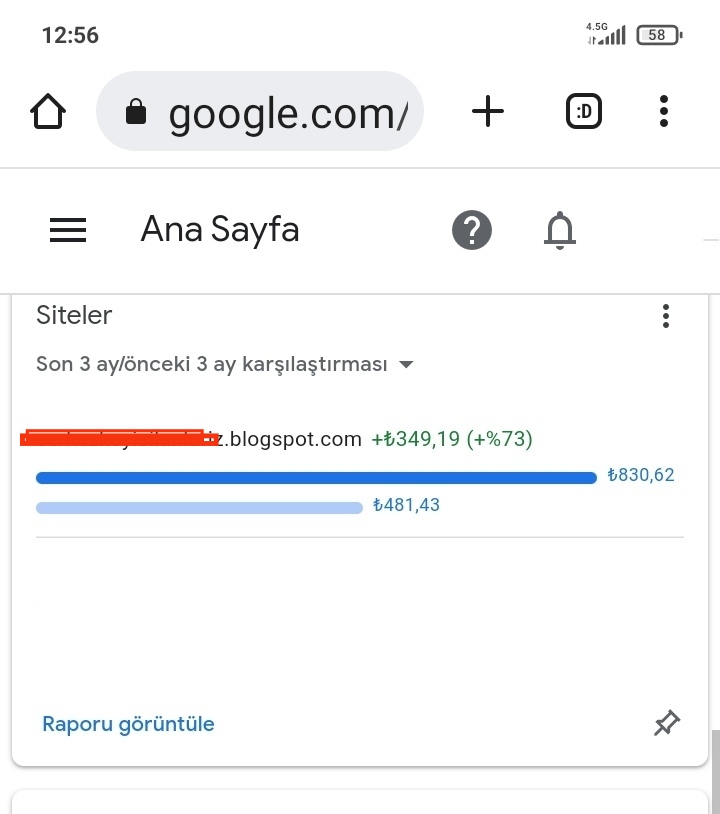Open the tab switcher icon
Image resolution: width=720 pixels, height=814 pixels.
pyautogui.click(x=583, y=111)
